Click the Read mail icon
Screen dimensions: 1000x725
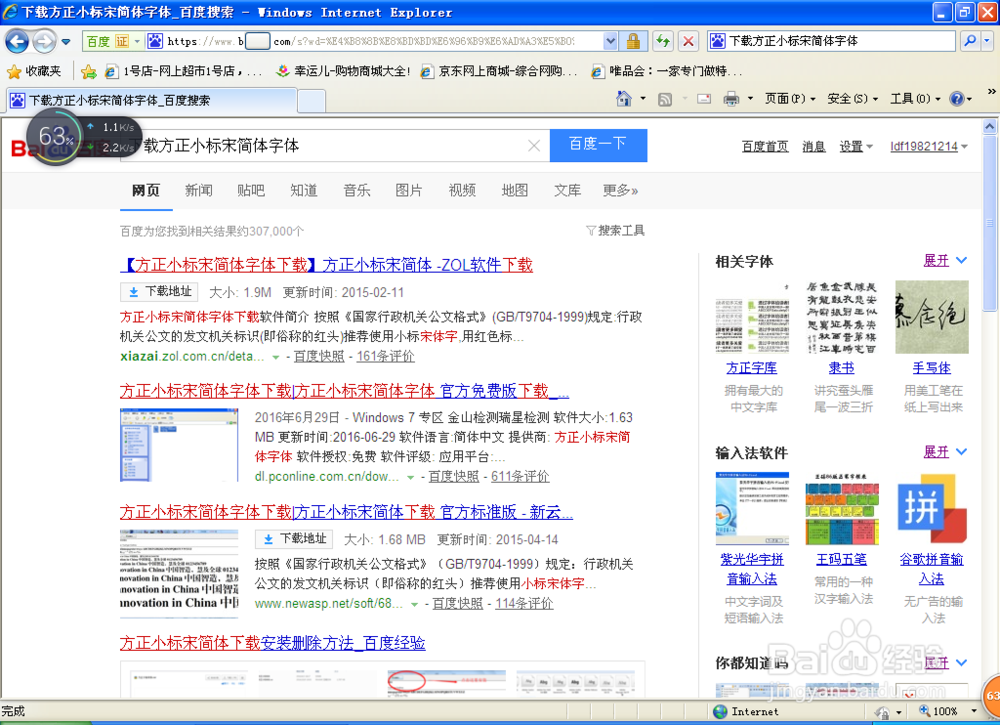703,99
